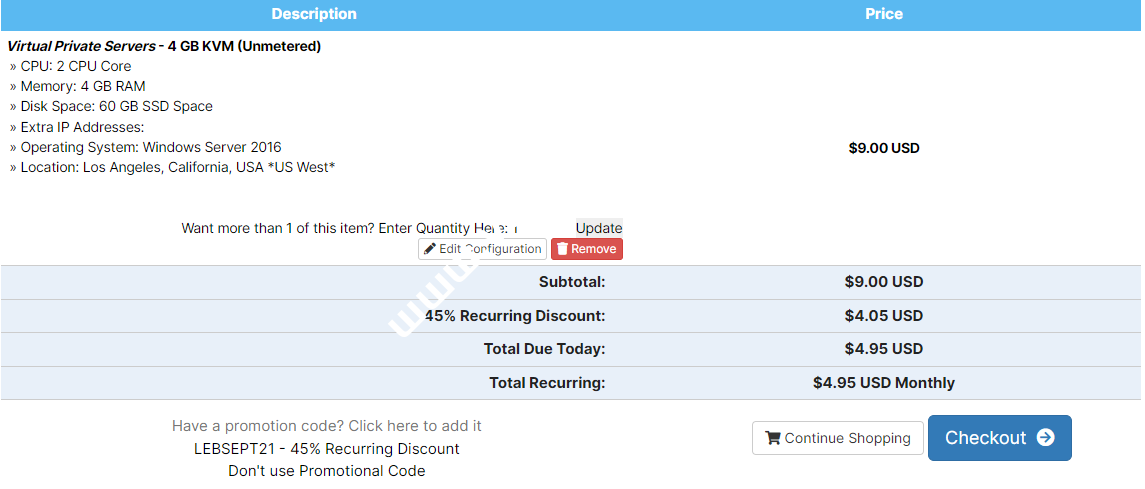Open the promotion code link

326,426
